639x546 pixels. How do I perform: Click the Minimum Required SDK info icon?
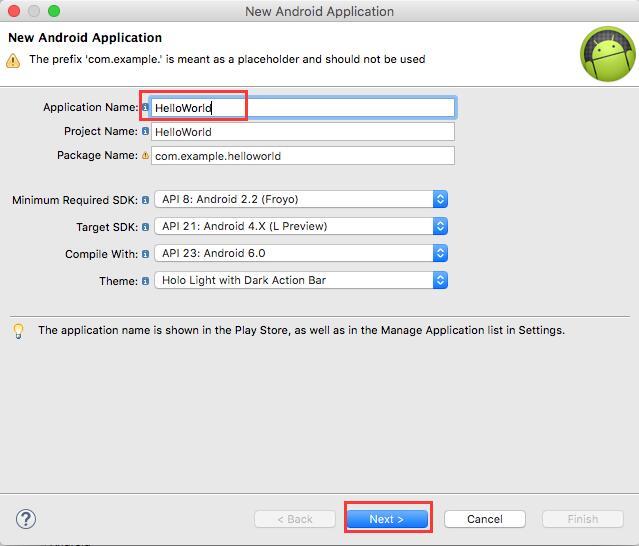click(145, 200)
